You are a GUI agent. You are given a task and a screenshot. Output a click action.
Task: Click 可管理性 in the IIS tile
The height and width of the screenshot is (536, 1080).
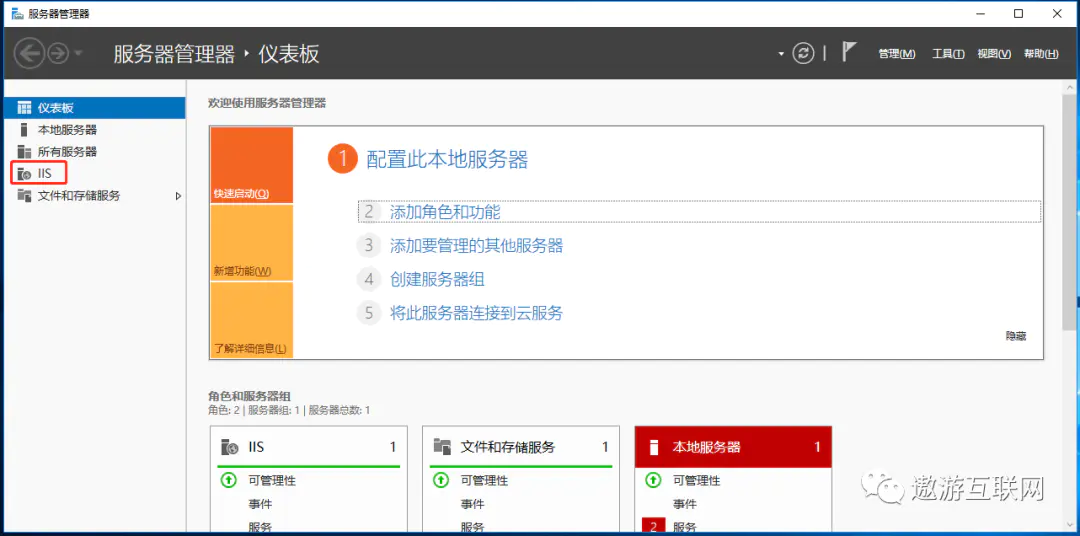pyautogui.click(x=272, y=481)
